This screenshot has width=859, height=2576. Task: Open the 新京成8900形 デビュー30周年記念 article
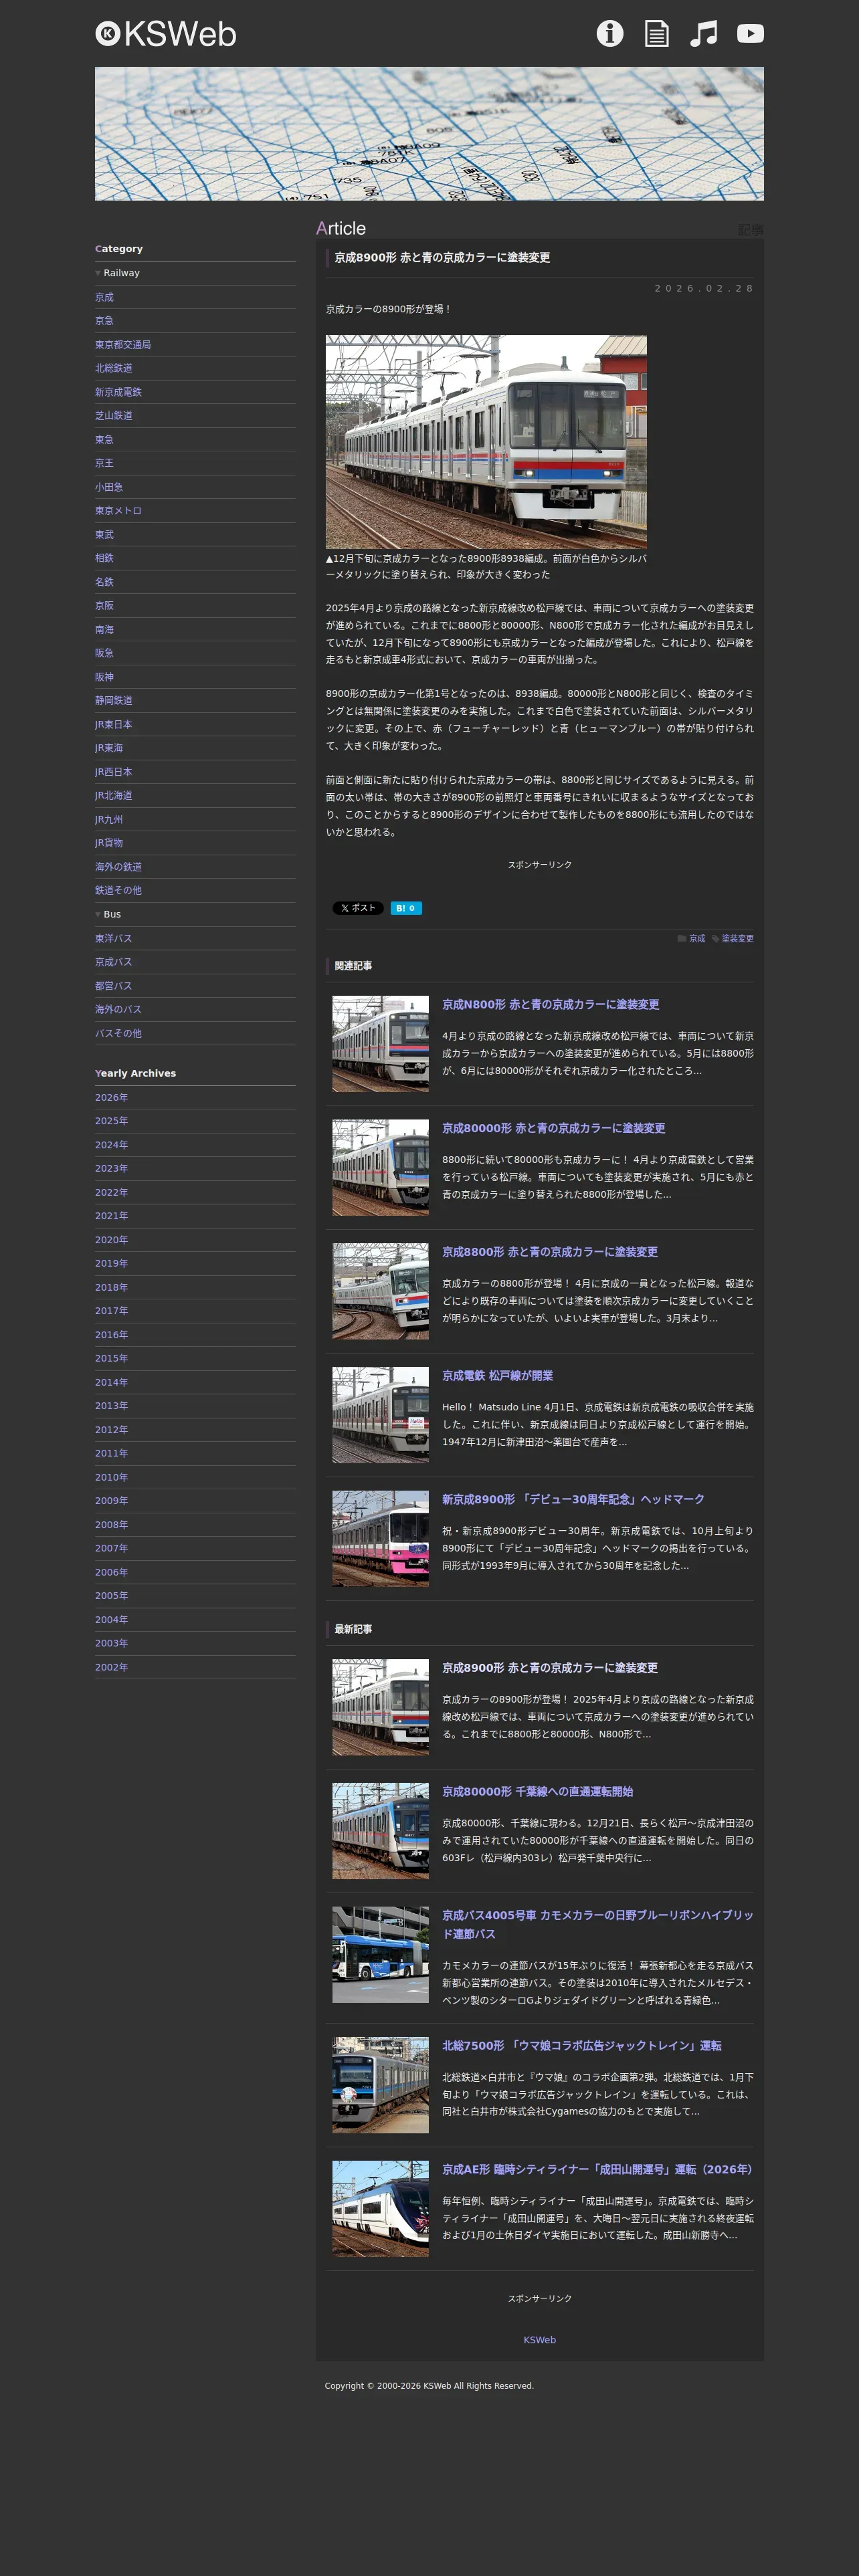tap(574, 1499)
